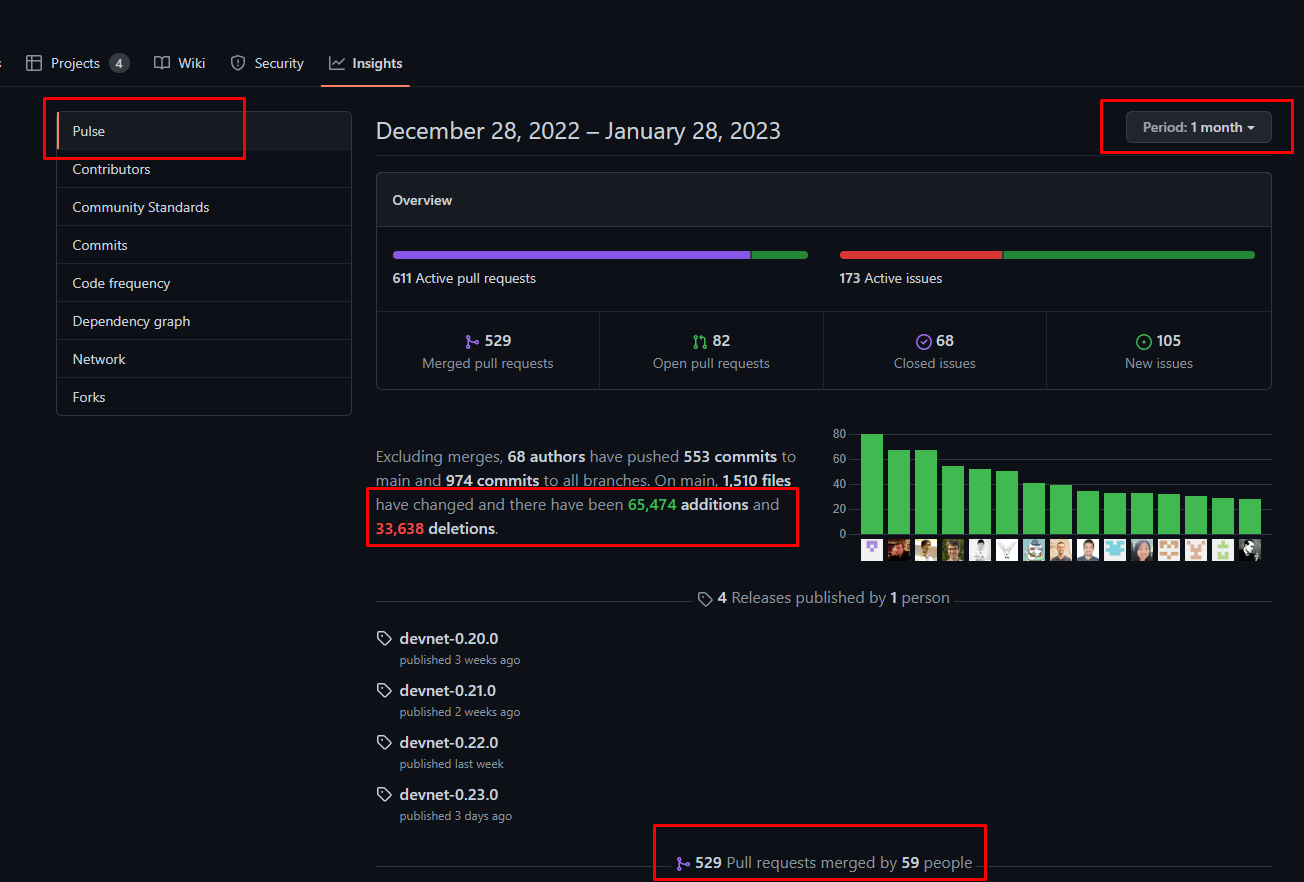
Task: Open the devnet-0.21.0 release link
Action: coord(448,690)
